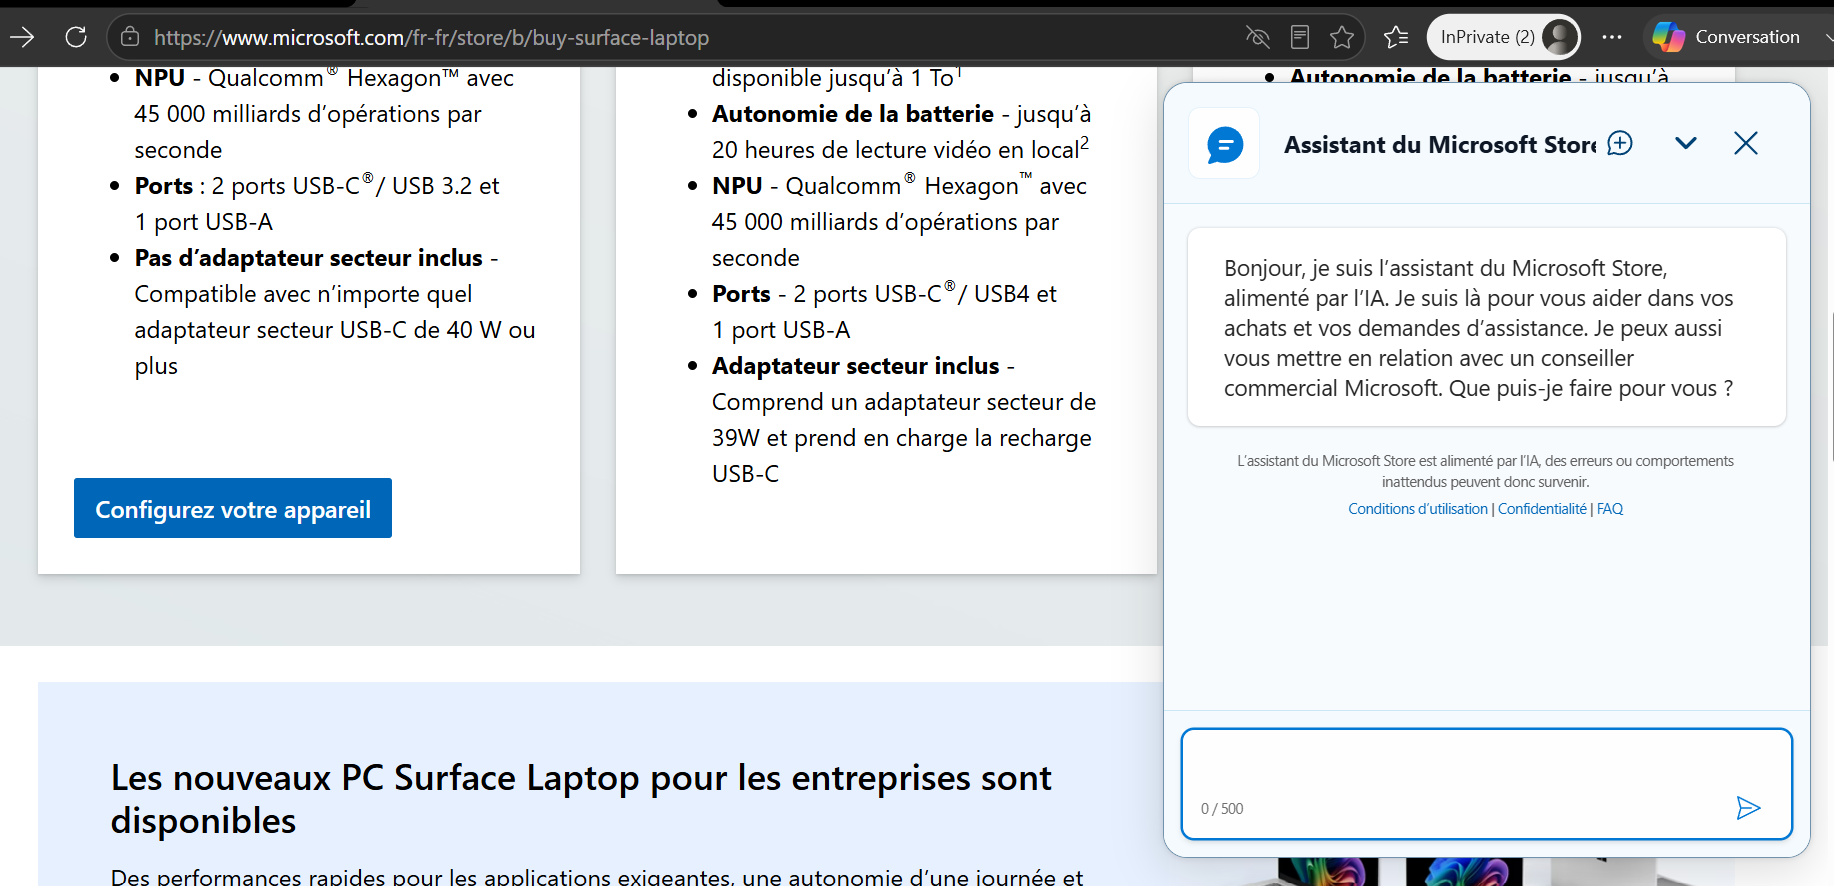
Task: Click 'Adaptateur secteur inclus' text
Action: pyautogui.click(x=855, y=366)
